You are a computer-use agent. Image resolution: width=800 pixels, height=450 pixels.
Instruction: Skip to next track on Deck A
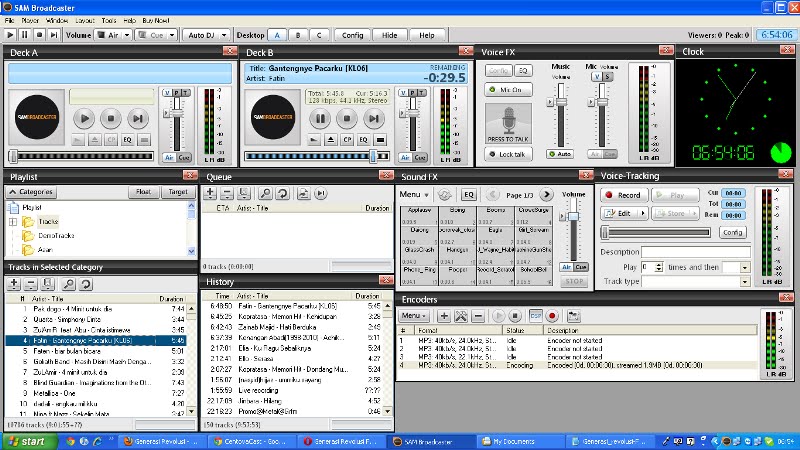137,118
